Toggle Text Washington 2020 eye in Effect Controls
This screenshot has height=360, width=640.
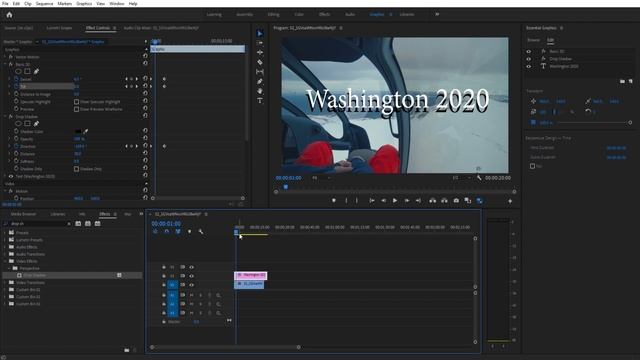[x=11, y=176]
